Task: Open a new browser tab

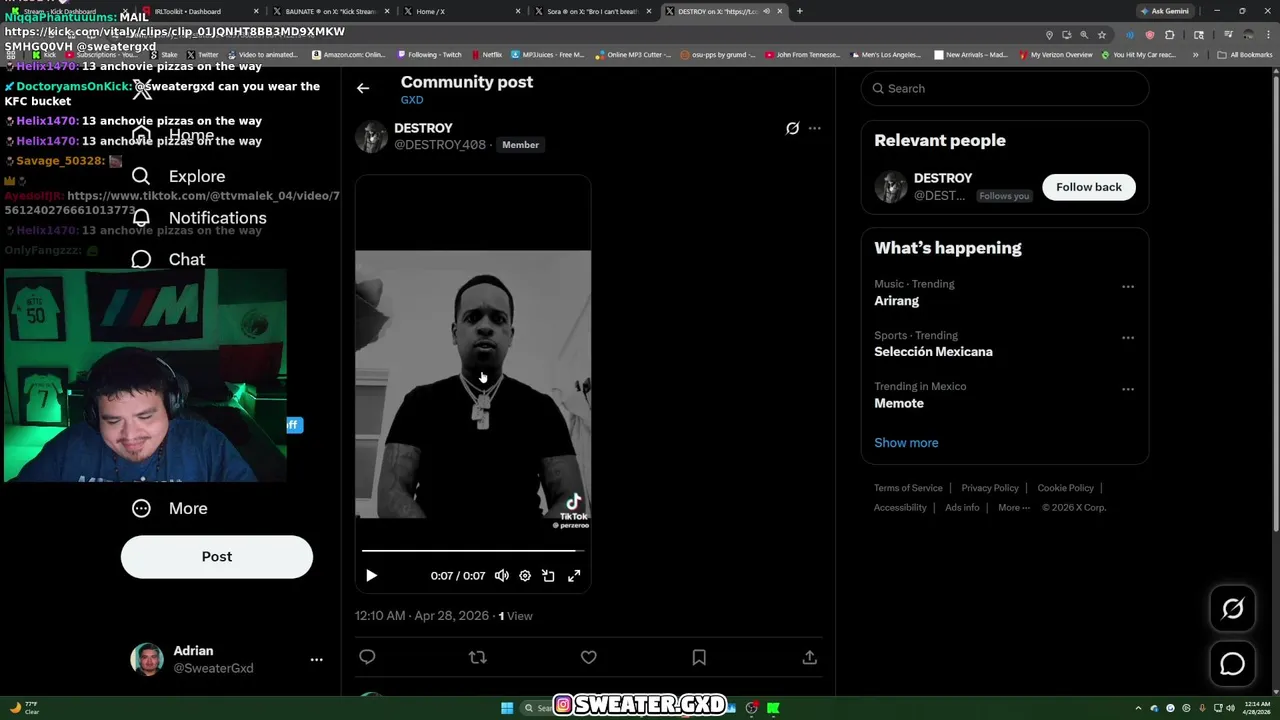Action: pyautogui.click(x=799, y=11)
